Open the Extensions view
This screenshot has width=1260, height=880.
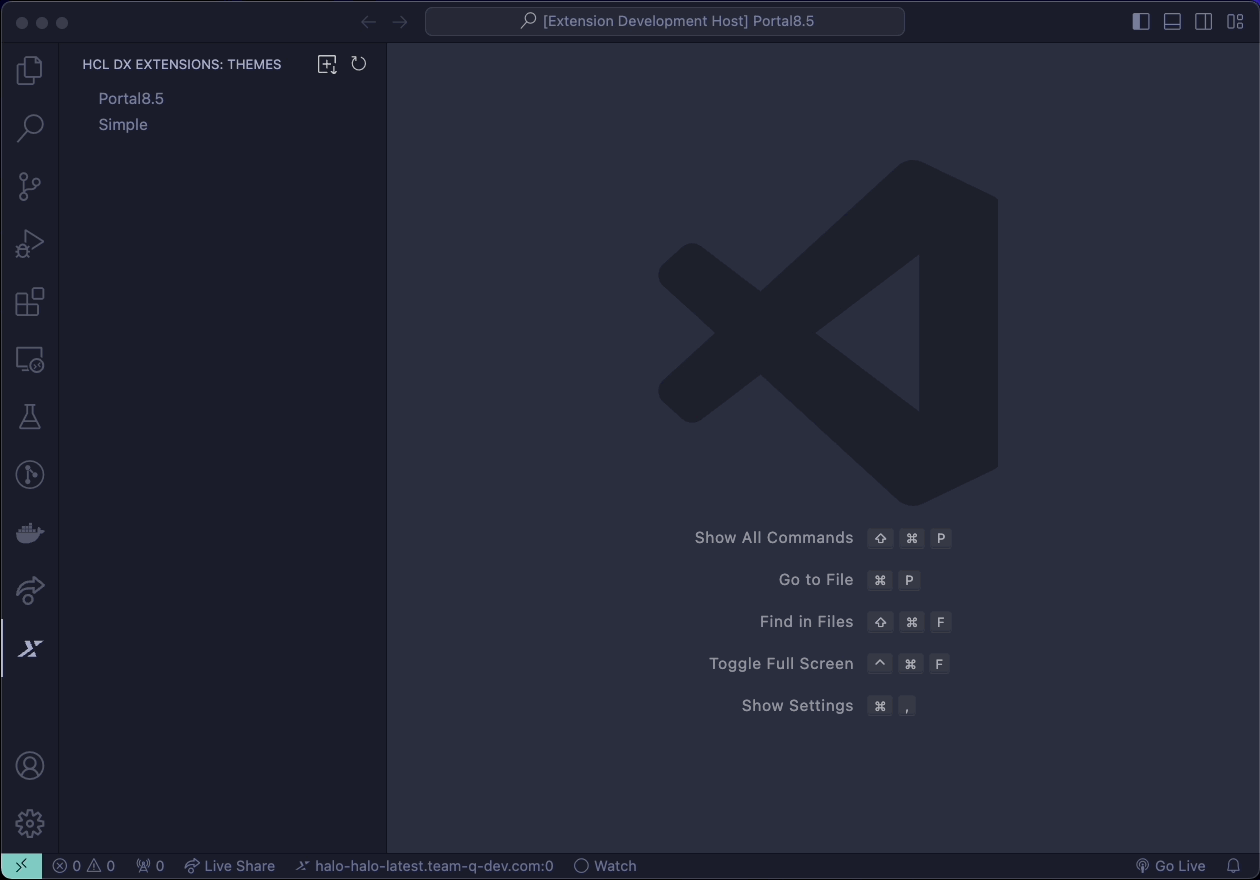29,301
